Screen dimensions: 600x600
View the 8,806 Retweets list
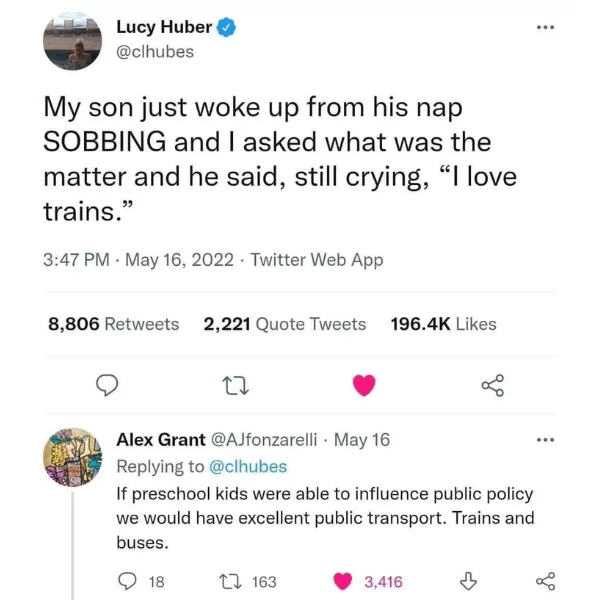pos(114,324)
